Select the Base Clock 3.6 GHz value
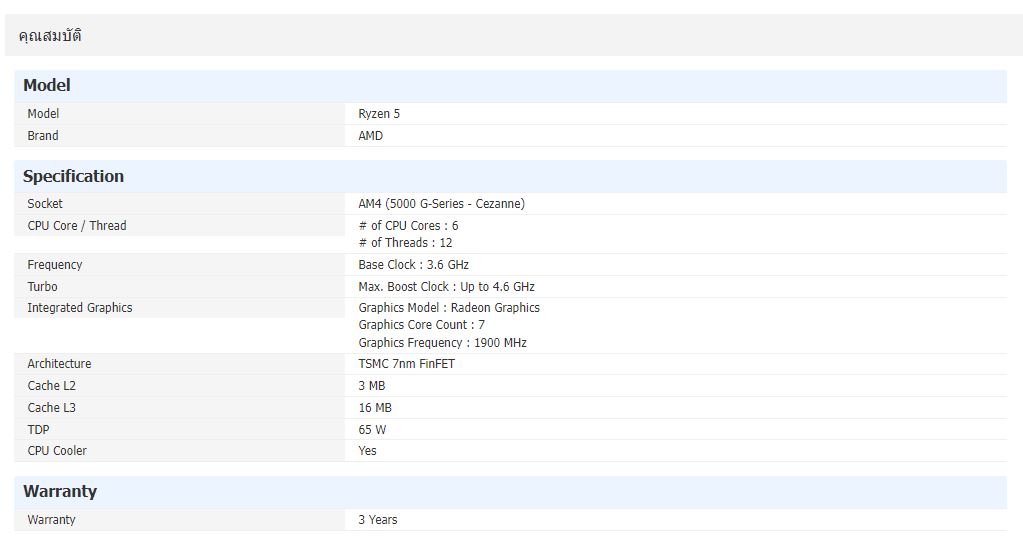The height and width of the screenshot is (546, 1023). (413, 265)
